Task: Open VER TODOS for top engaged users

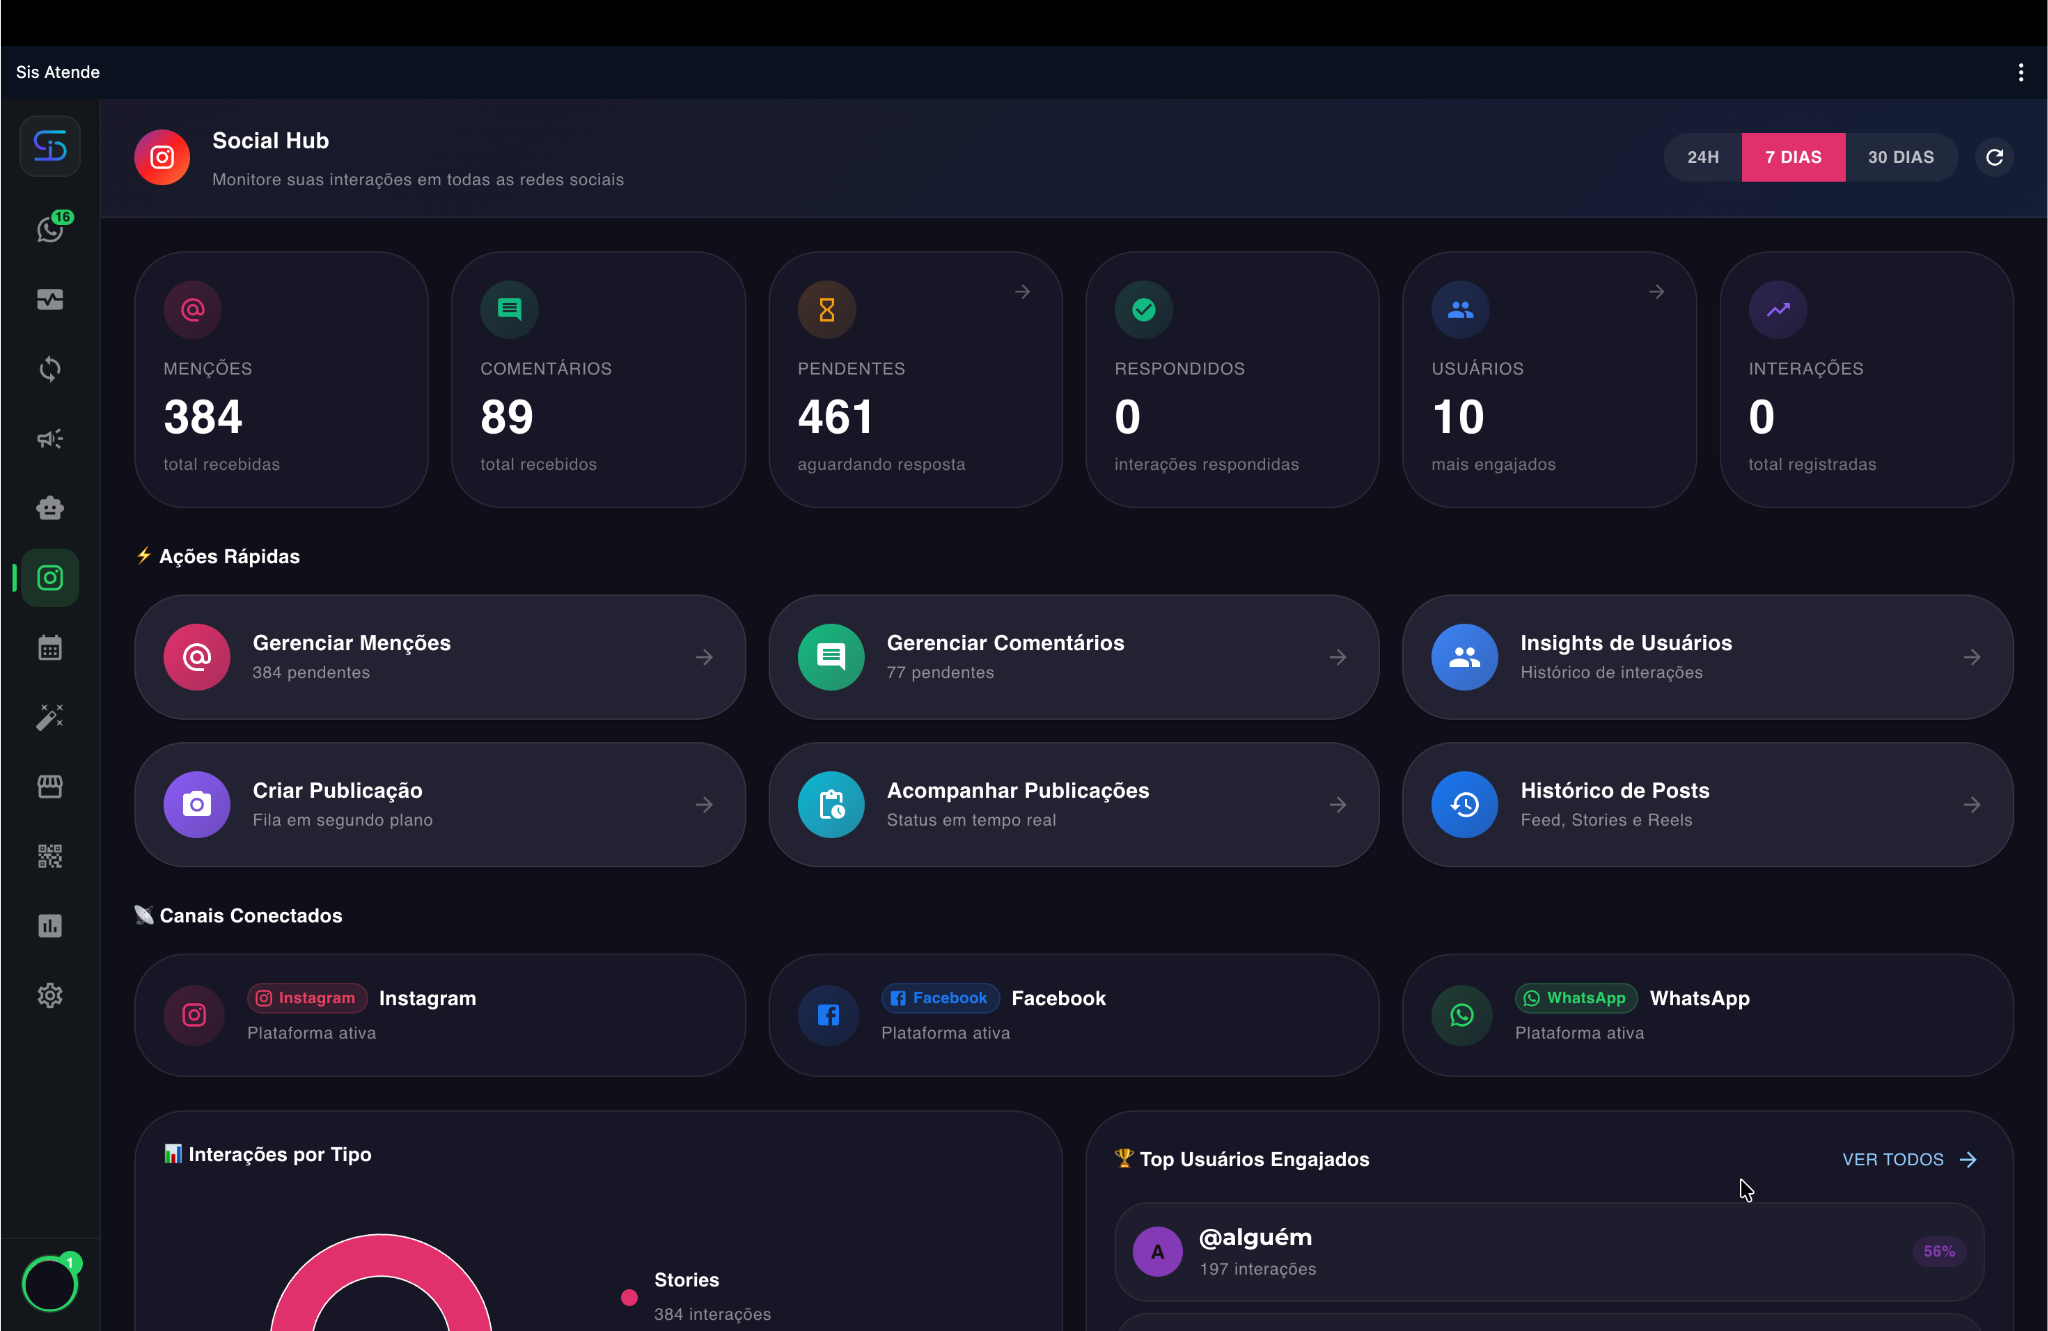Action: pos(1893,1159)
